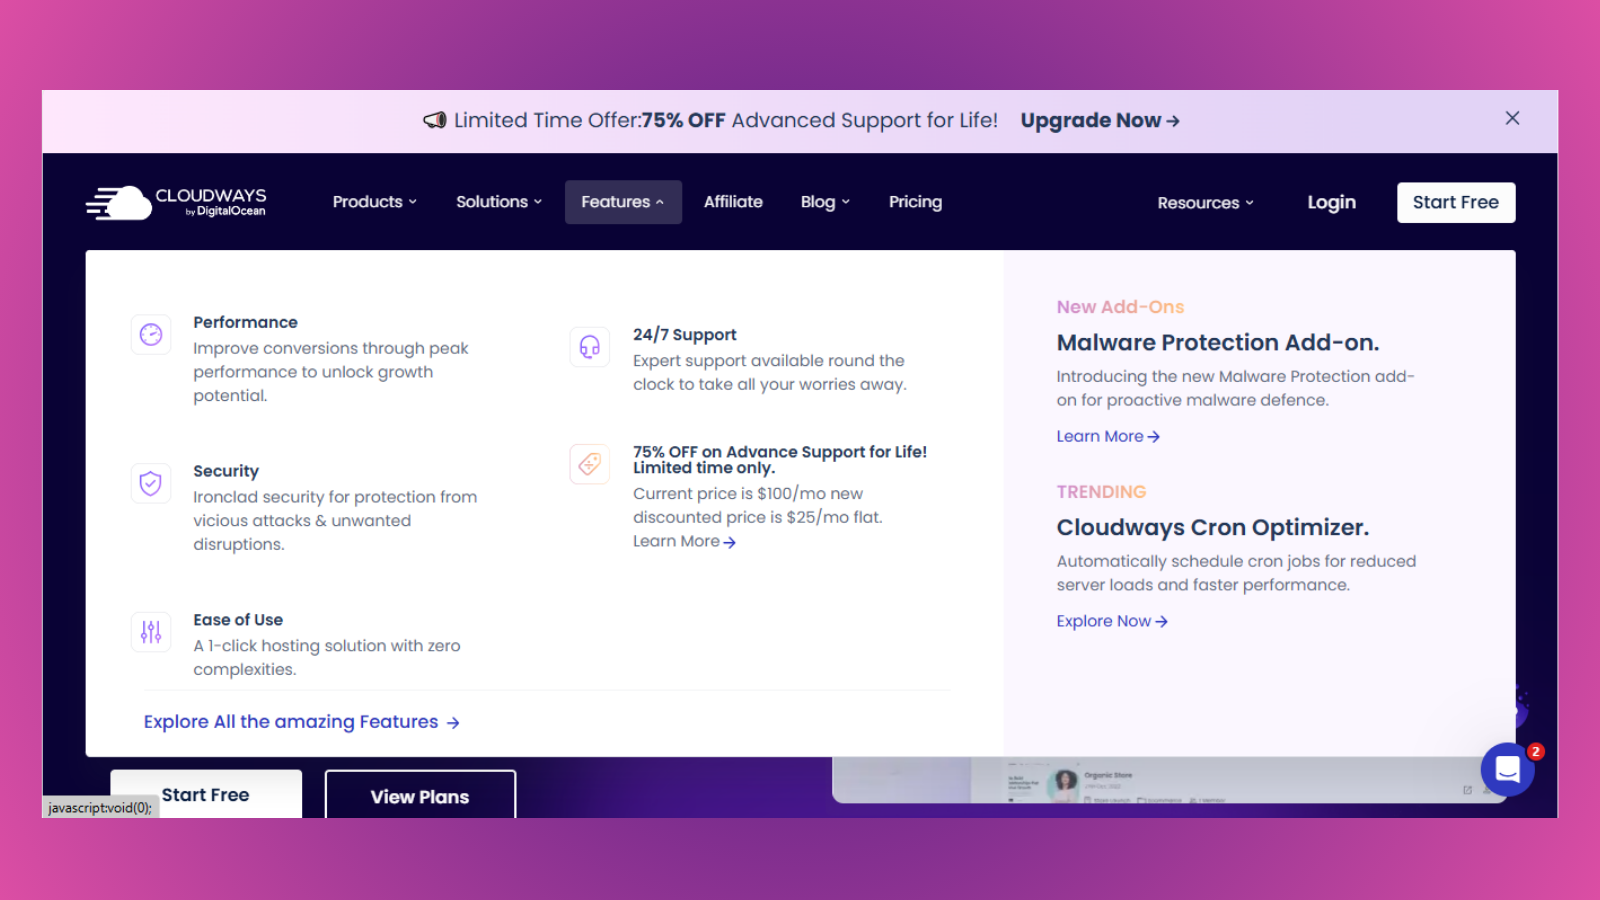Image resolution: width=1600 pixels, height=900 pixels.
Task: Click the View Plans button
Action: (420, 795)
